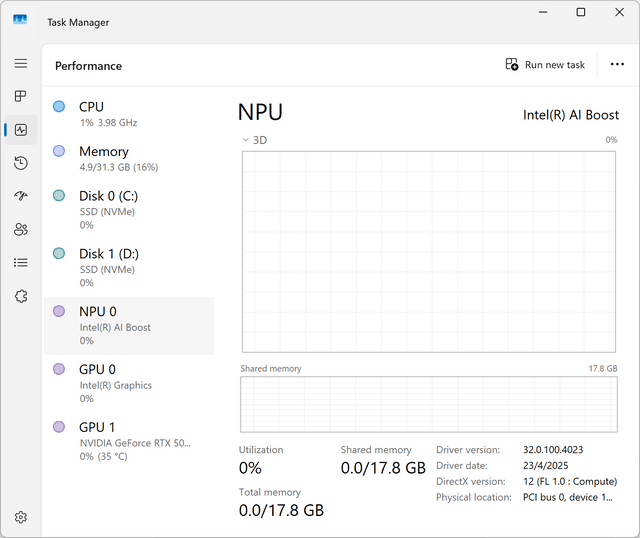
Task: Click the Disk 1 circle indicator
Action: pos(59,253)
